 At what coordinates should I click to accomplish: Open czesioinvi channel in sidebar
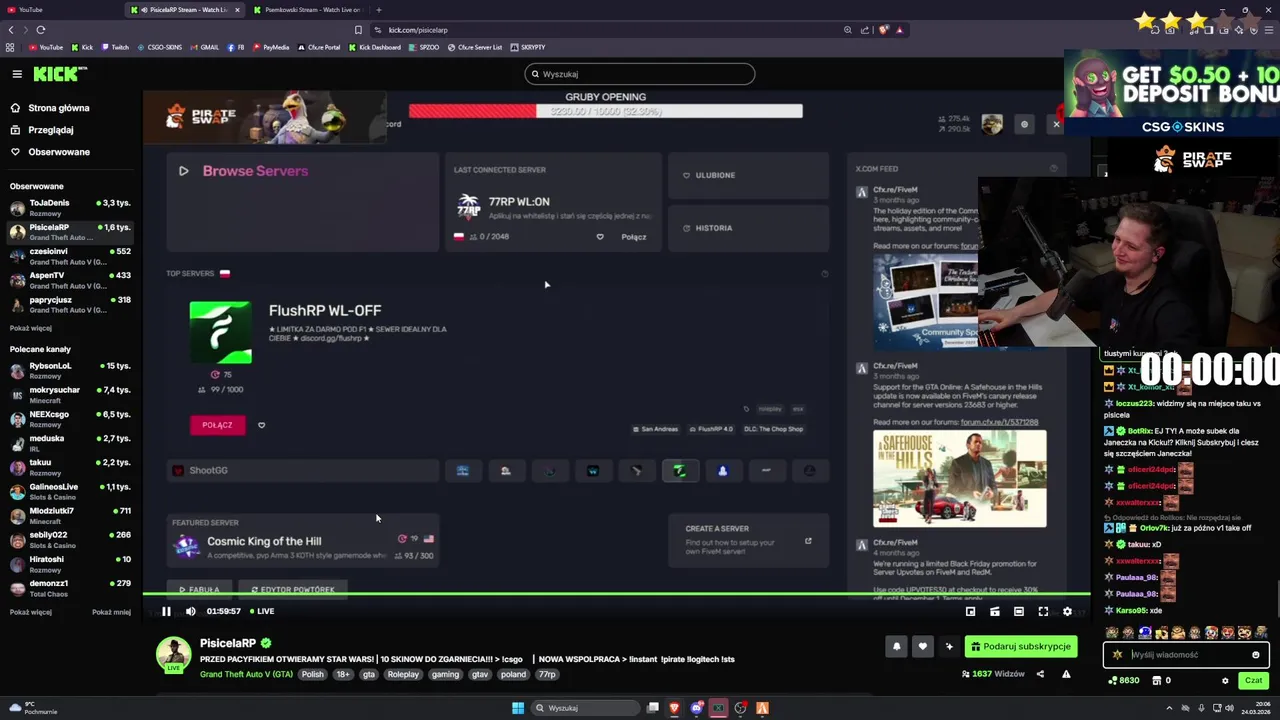tap(70, 256)
